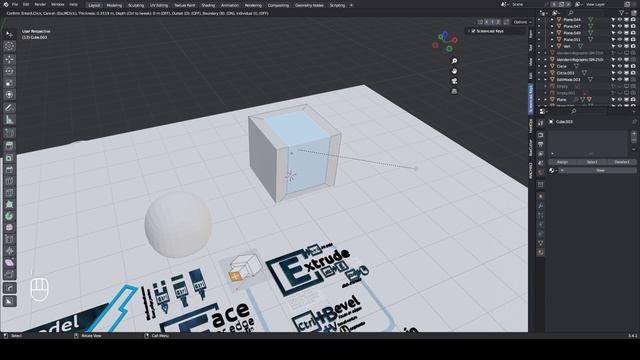Select the Loop Cut tool

(x=9, y=181)
